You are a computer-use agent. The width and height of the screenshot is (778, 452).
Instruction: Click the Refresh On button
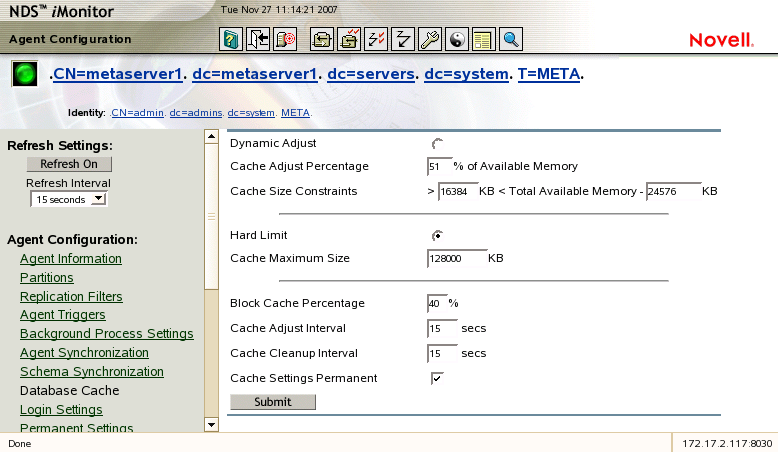click(x=69, y=164)
